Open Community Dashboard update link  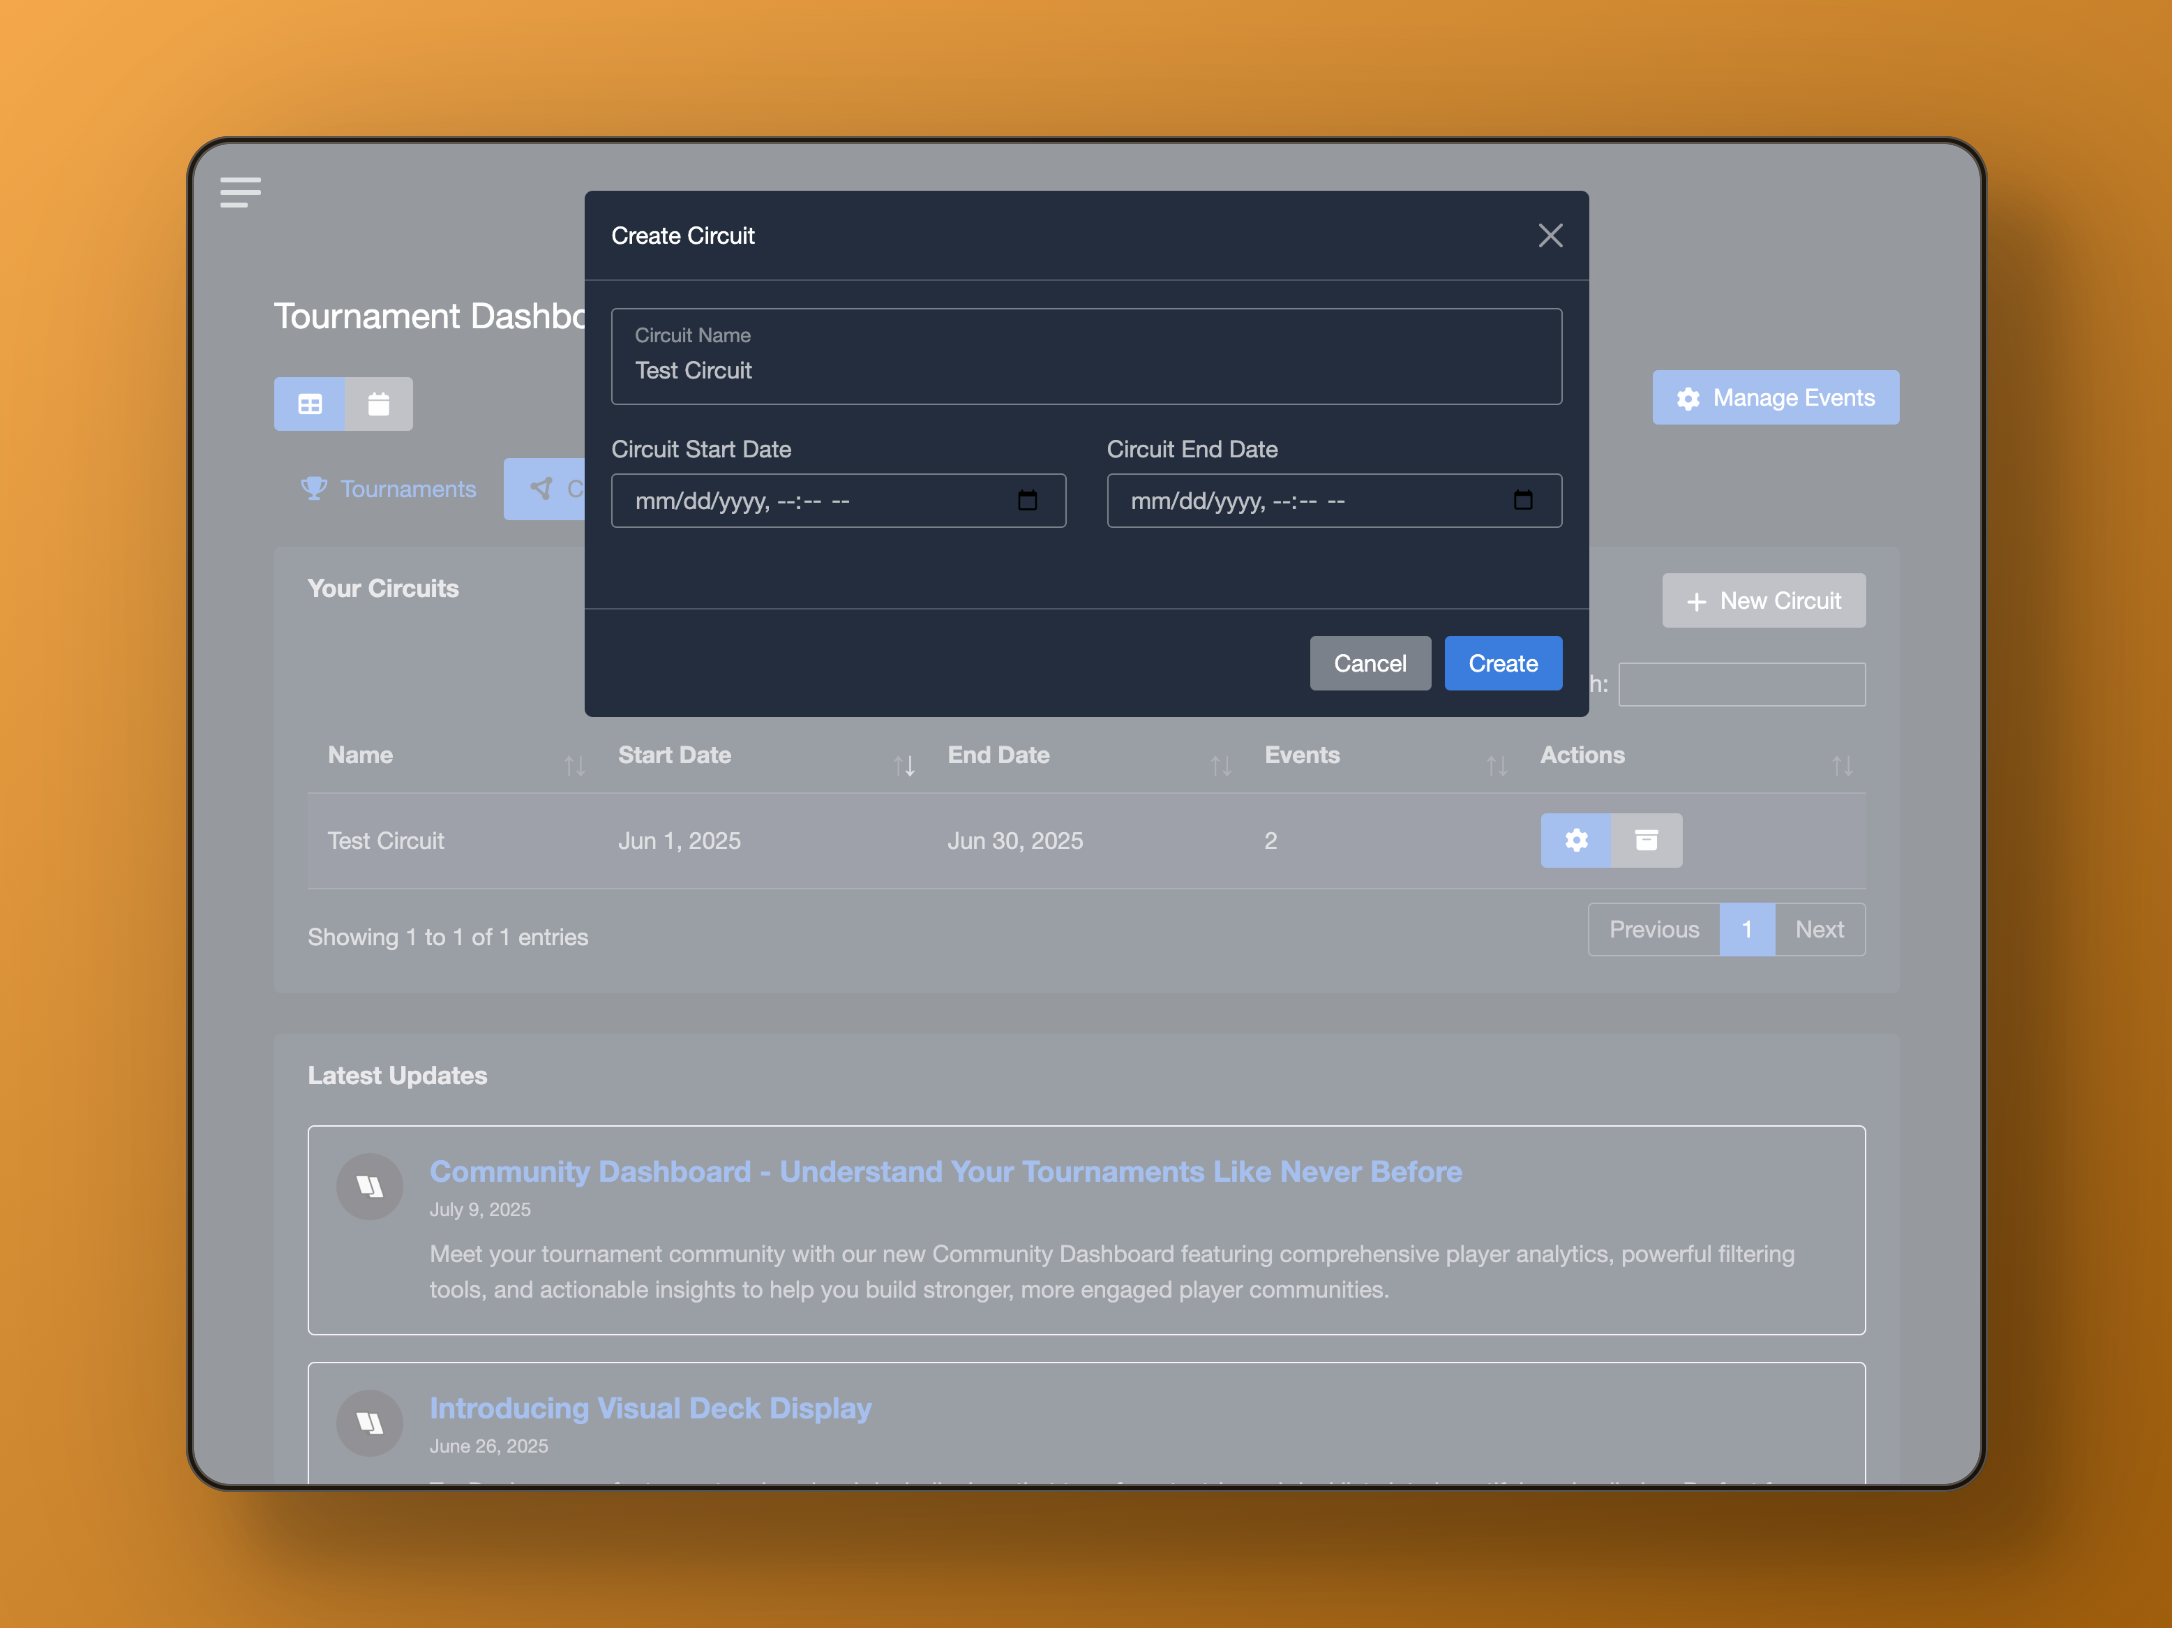945,1172
